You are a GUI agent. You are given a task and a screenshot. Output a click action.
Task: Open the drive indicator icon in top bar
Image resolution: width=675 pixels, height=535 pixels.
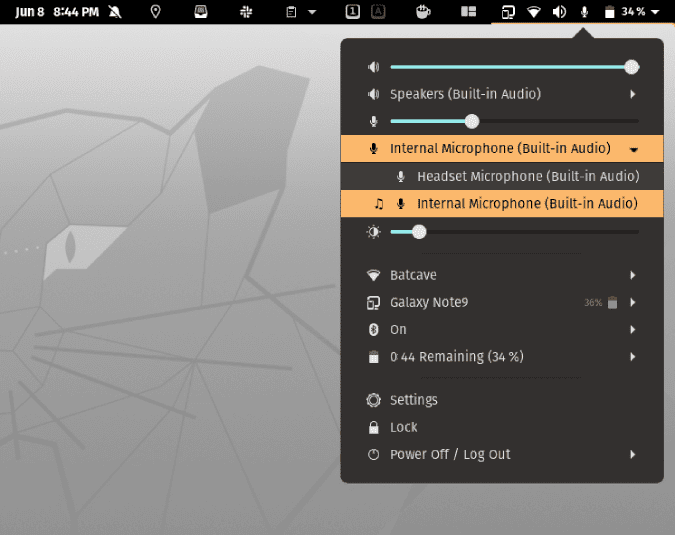click(x=201, y=12)
